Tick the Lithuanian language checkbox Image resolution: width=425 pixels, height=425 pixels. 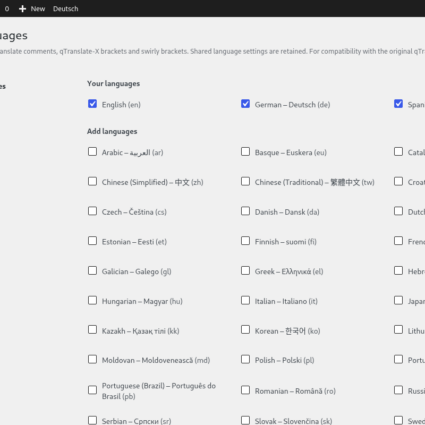pyautogui.click(x=398, y=330)
